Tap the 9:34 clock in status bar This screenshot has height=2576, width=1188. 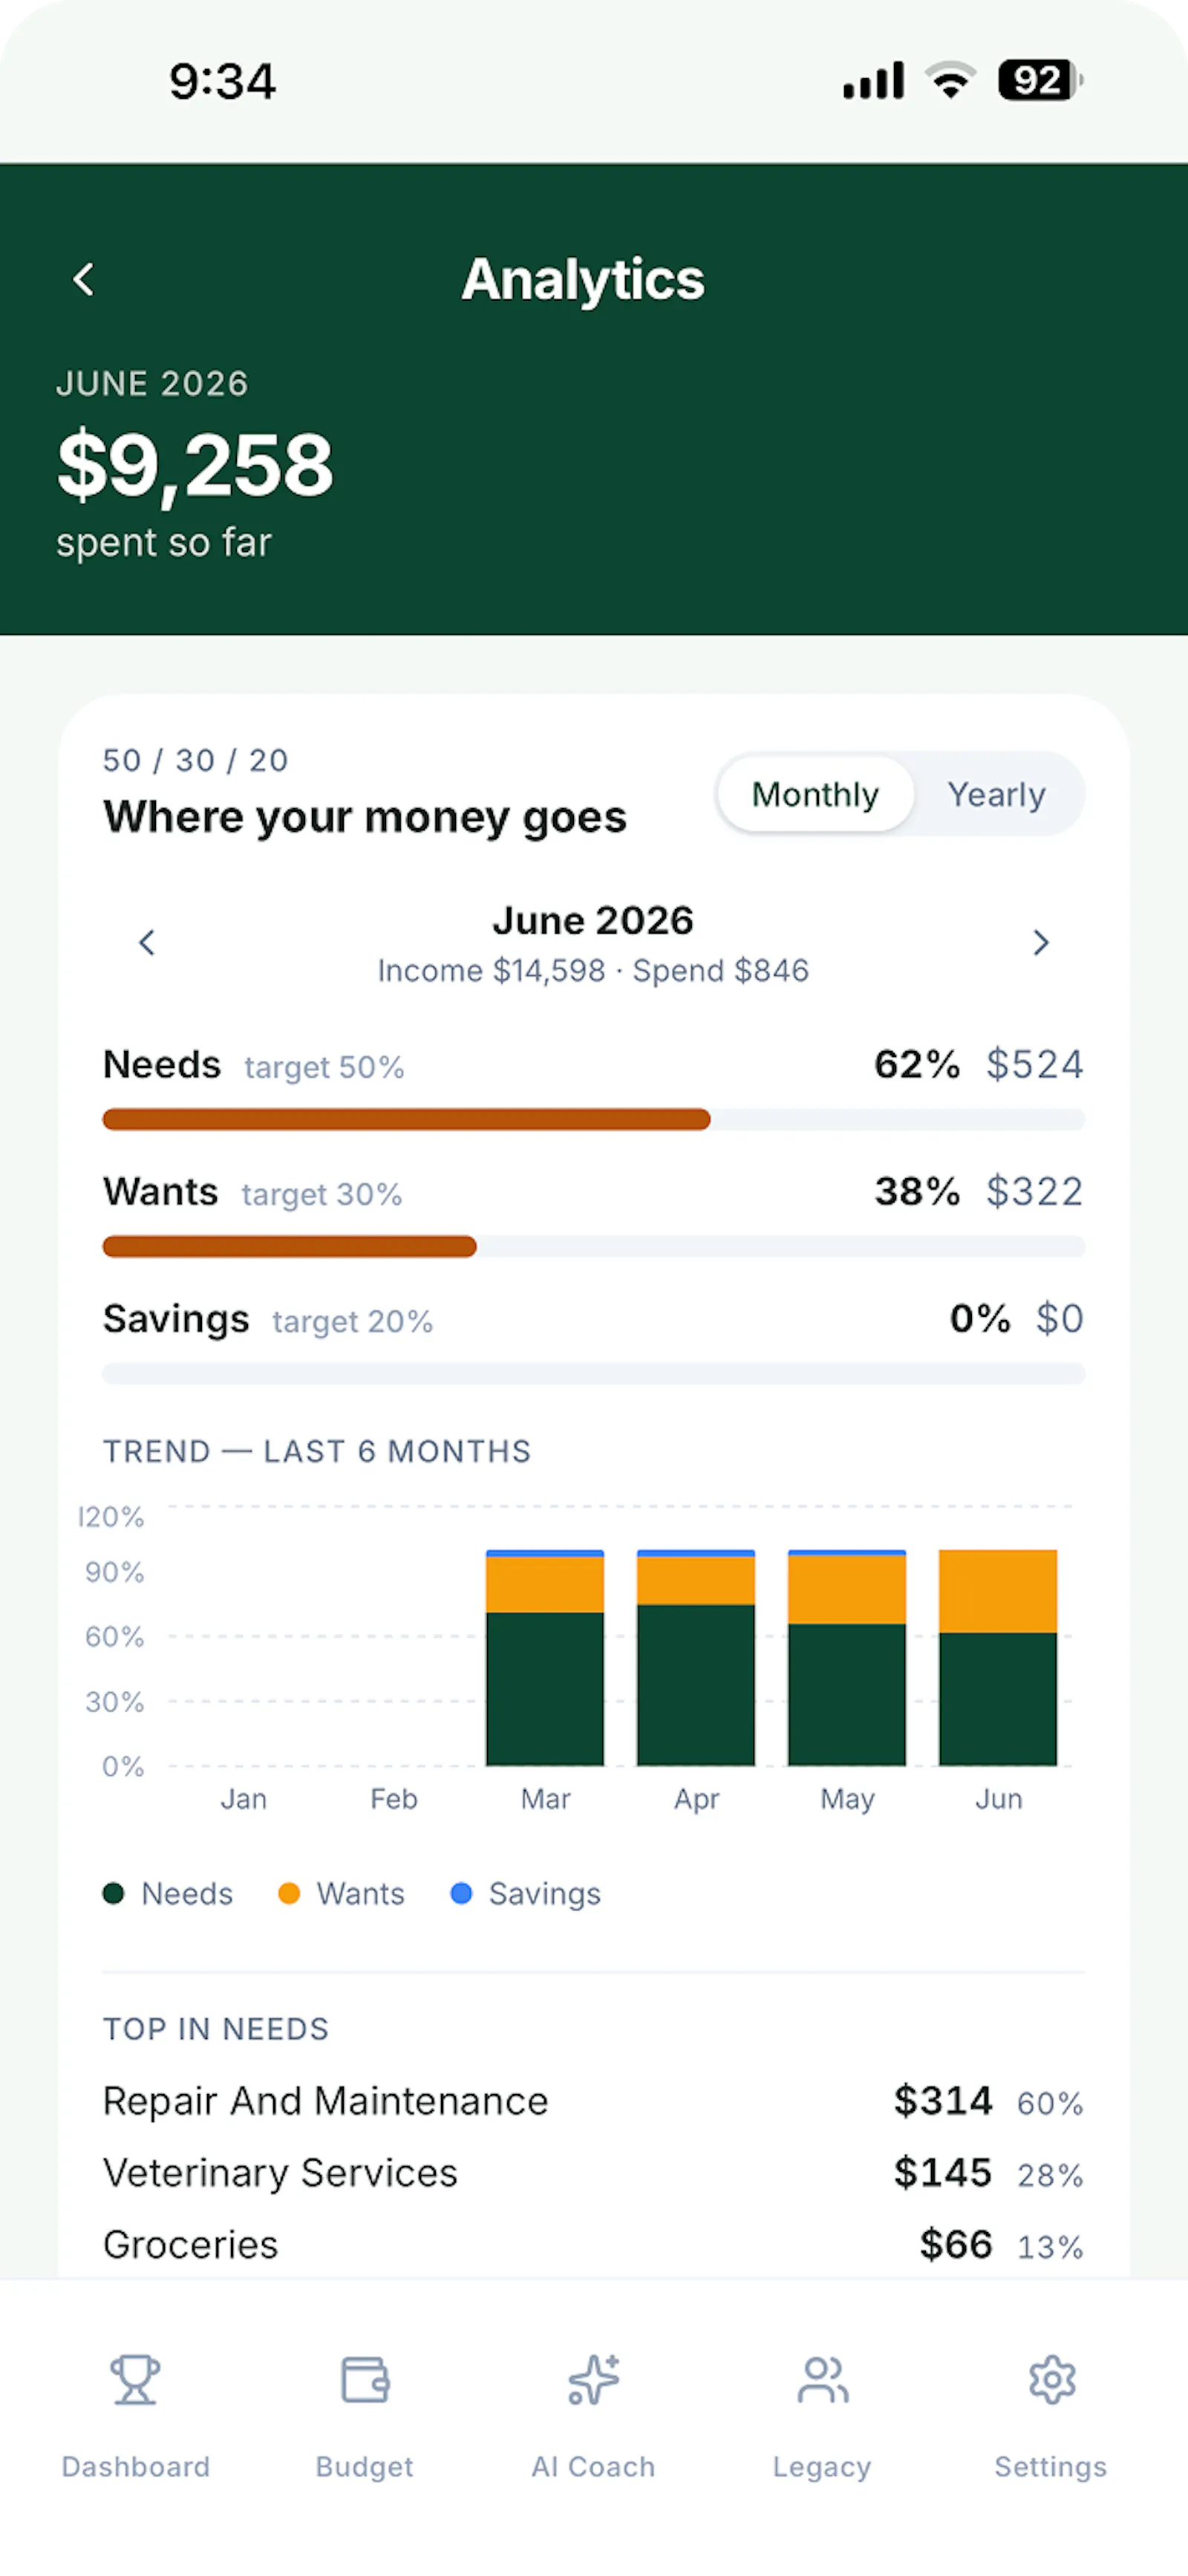222,81
